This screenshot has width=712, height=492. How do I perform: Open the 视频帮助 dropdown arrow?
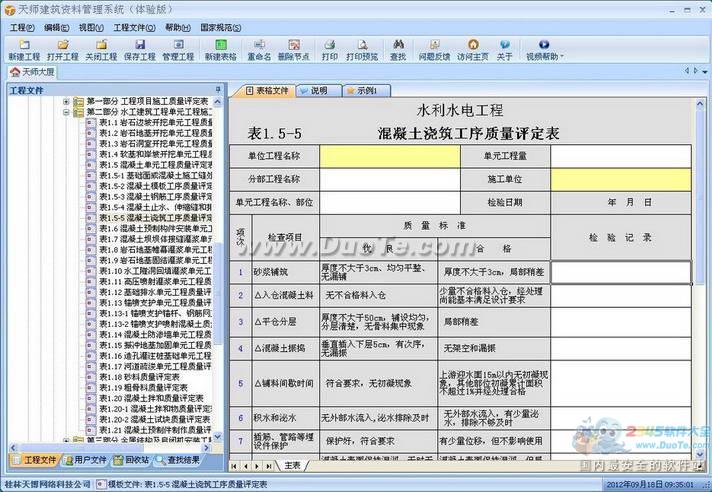562,56
